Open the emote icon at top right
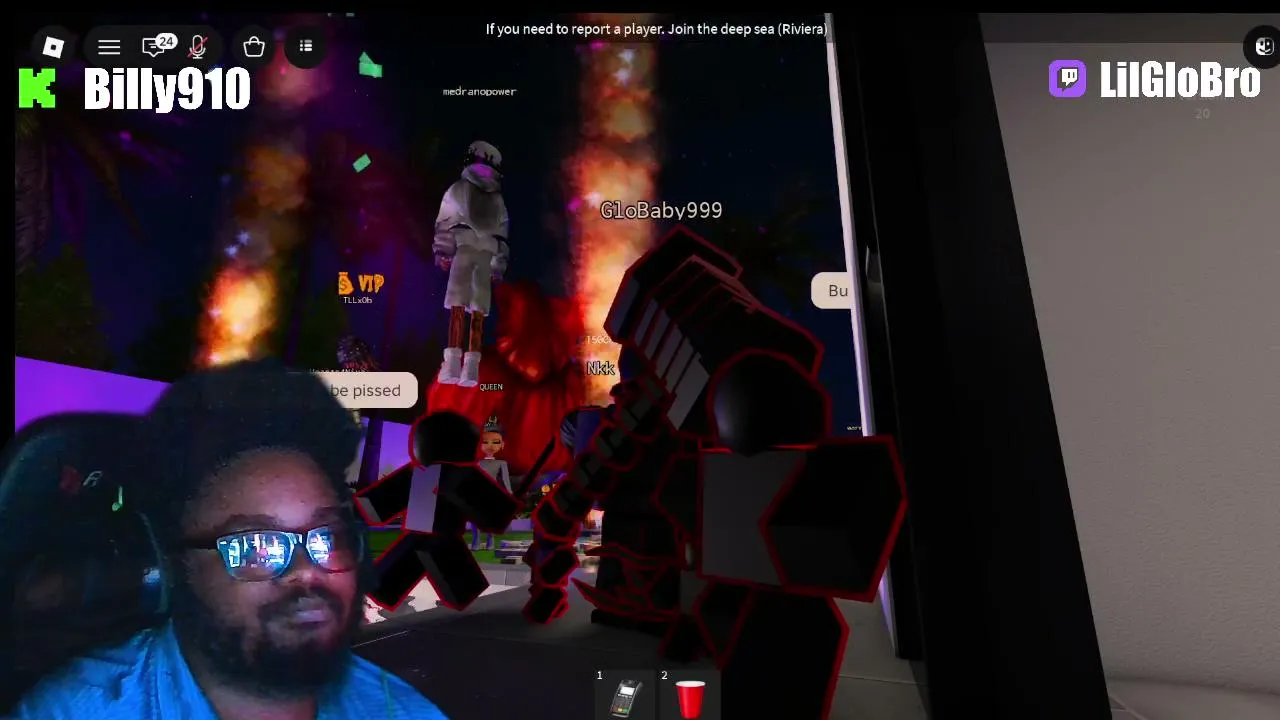Screen dimensions: 1280x720 point(1264,47)
